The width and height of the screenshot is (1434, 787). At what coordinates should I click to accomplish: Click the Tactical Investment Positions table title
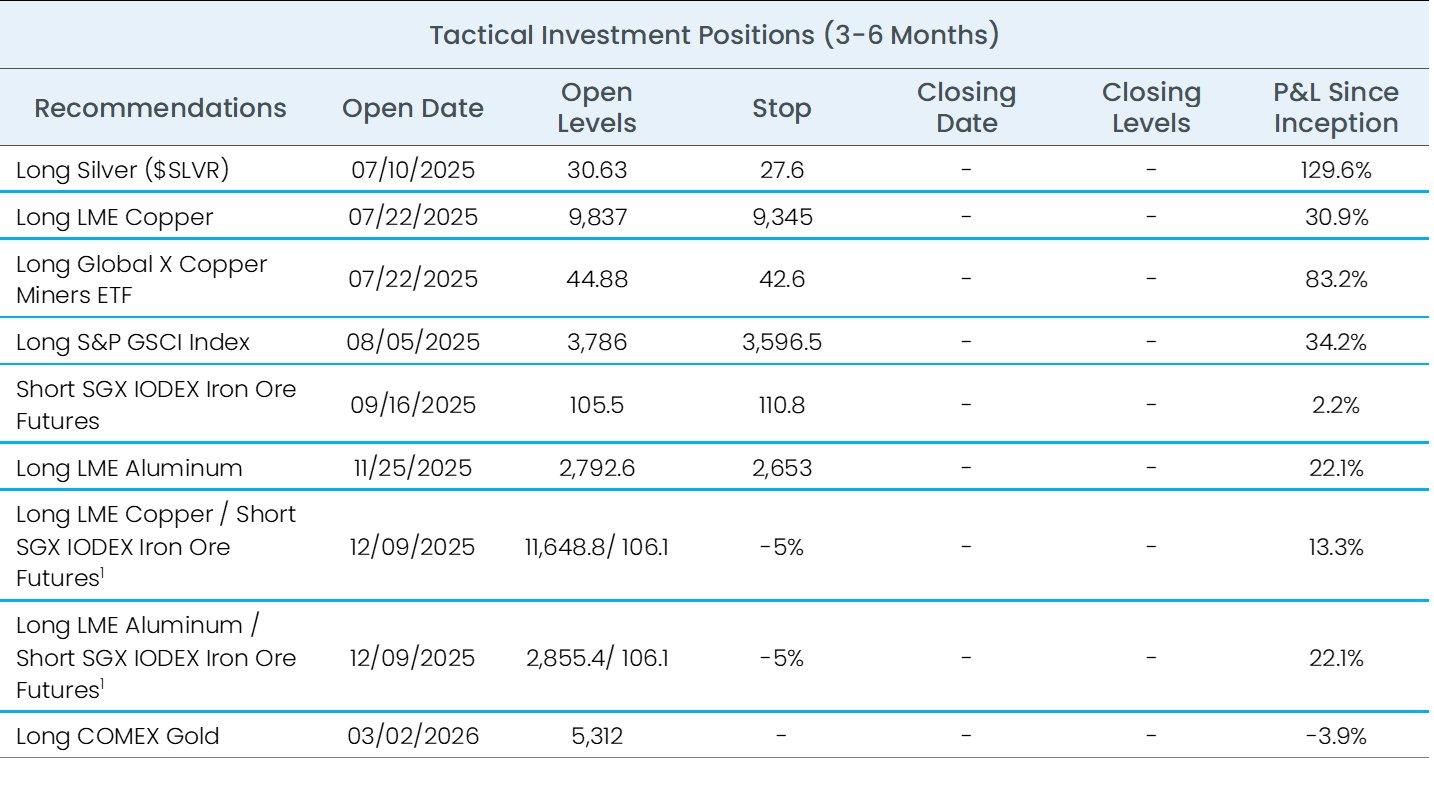[x=714, y=35]
